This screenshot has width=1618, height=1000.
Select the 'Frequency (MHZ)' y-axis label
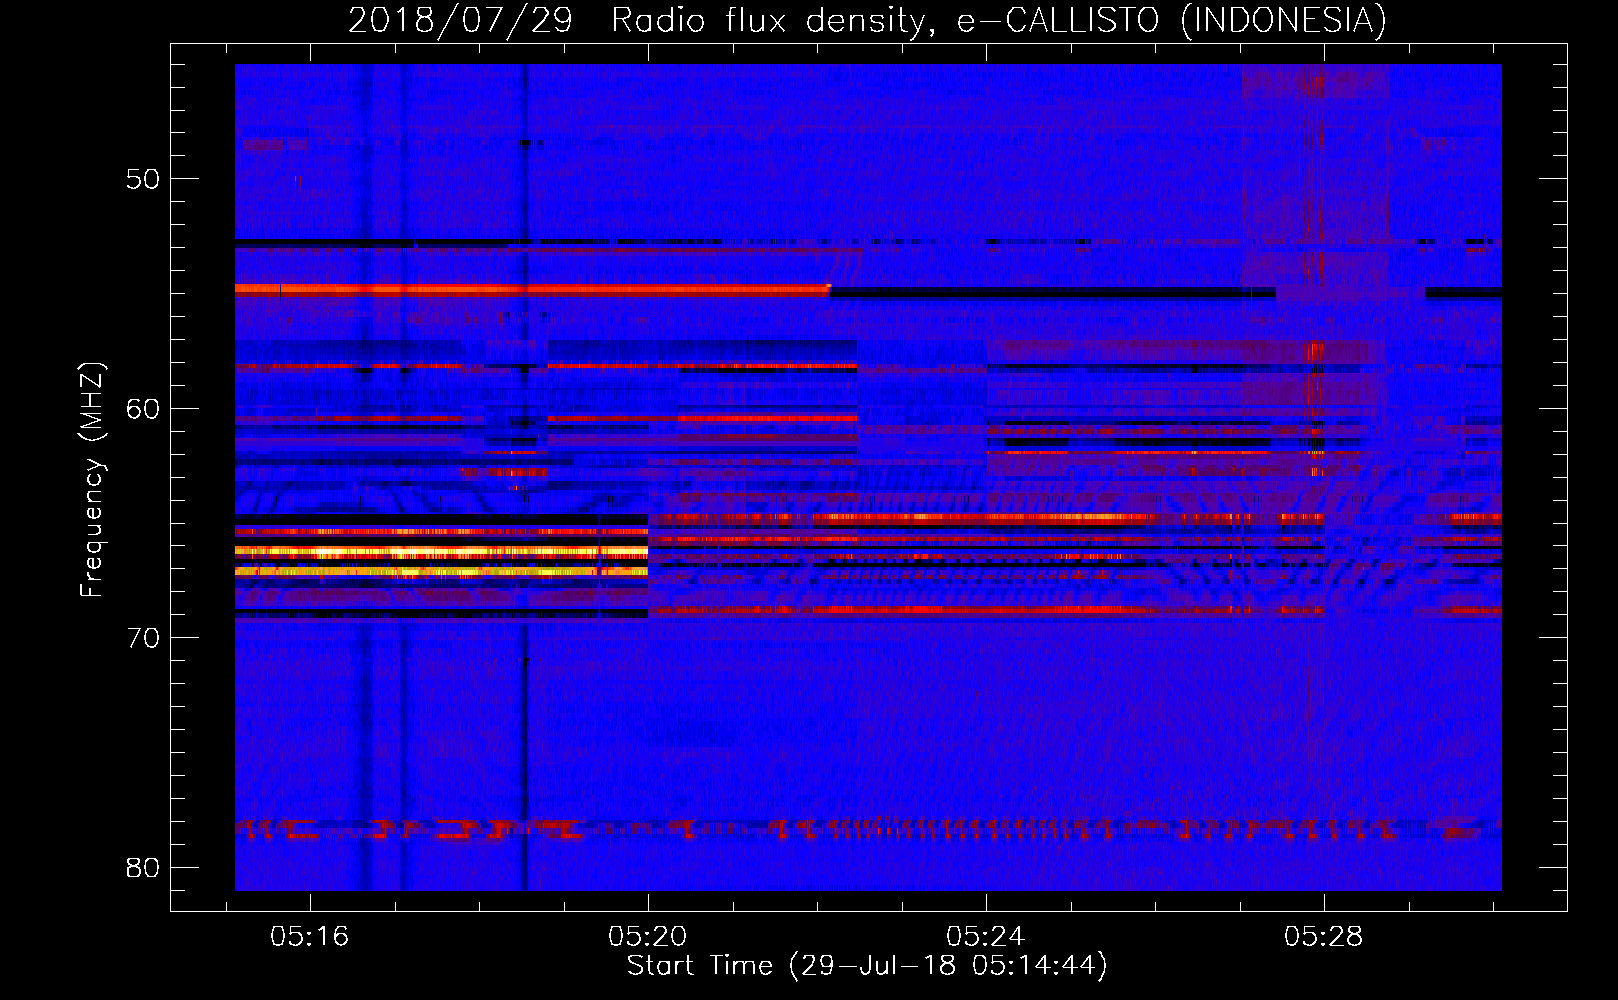click(x=92, y=480)
